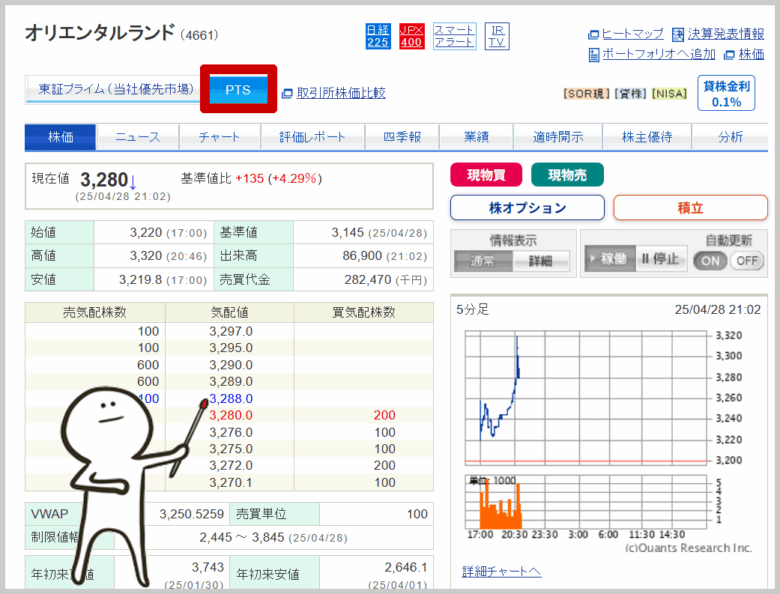
Task: Click the 3,295.0 quote price
Action: [x=231, y=348]
